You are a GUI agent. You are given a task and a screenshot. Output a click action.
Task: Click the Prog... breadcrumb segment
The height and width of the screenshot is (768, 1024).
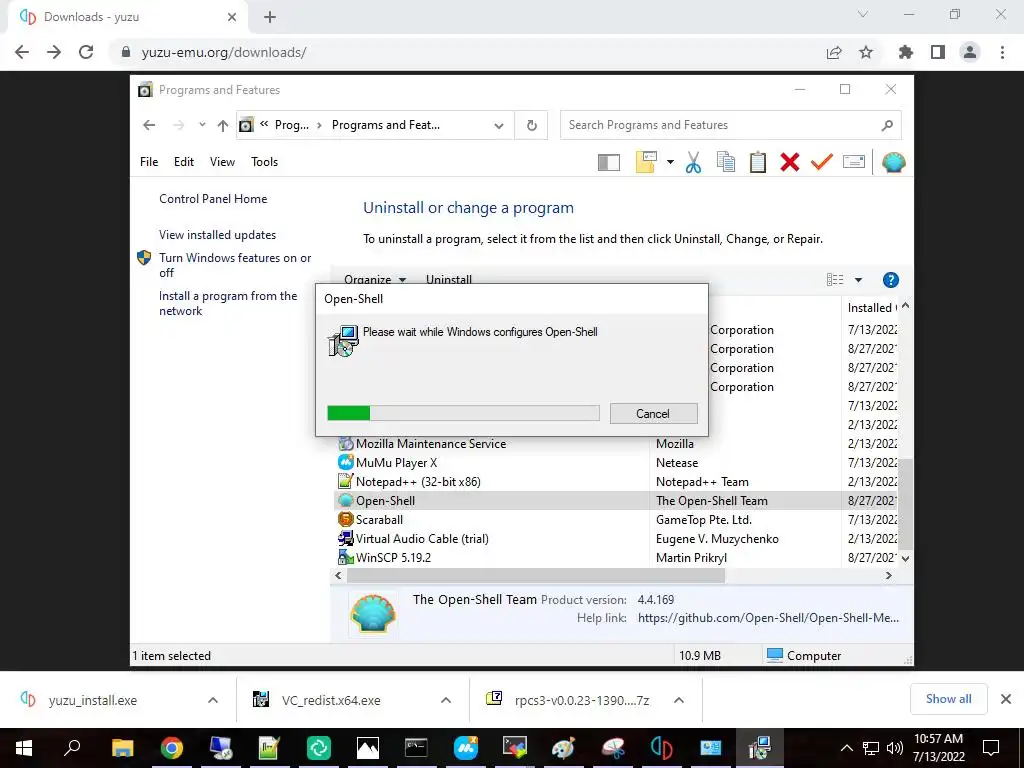[x=292, y=125]
